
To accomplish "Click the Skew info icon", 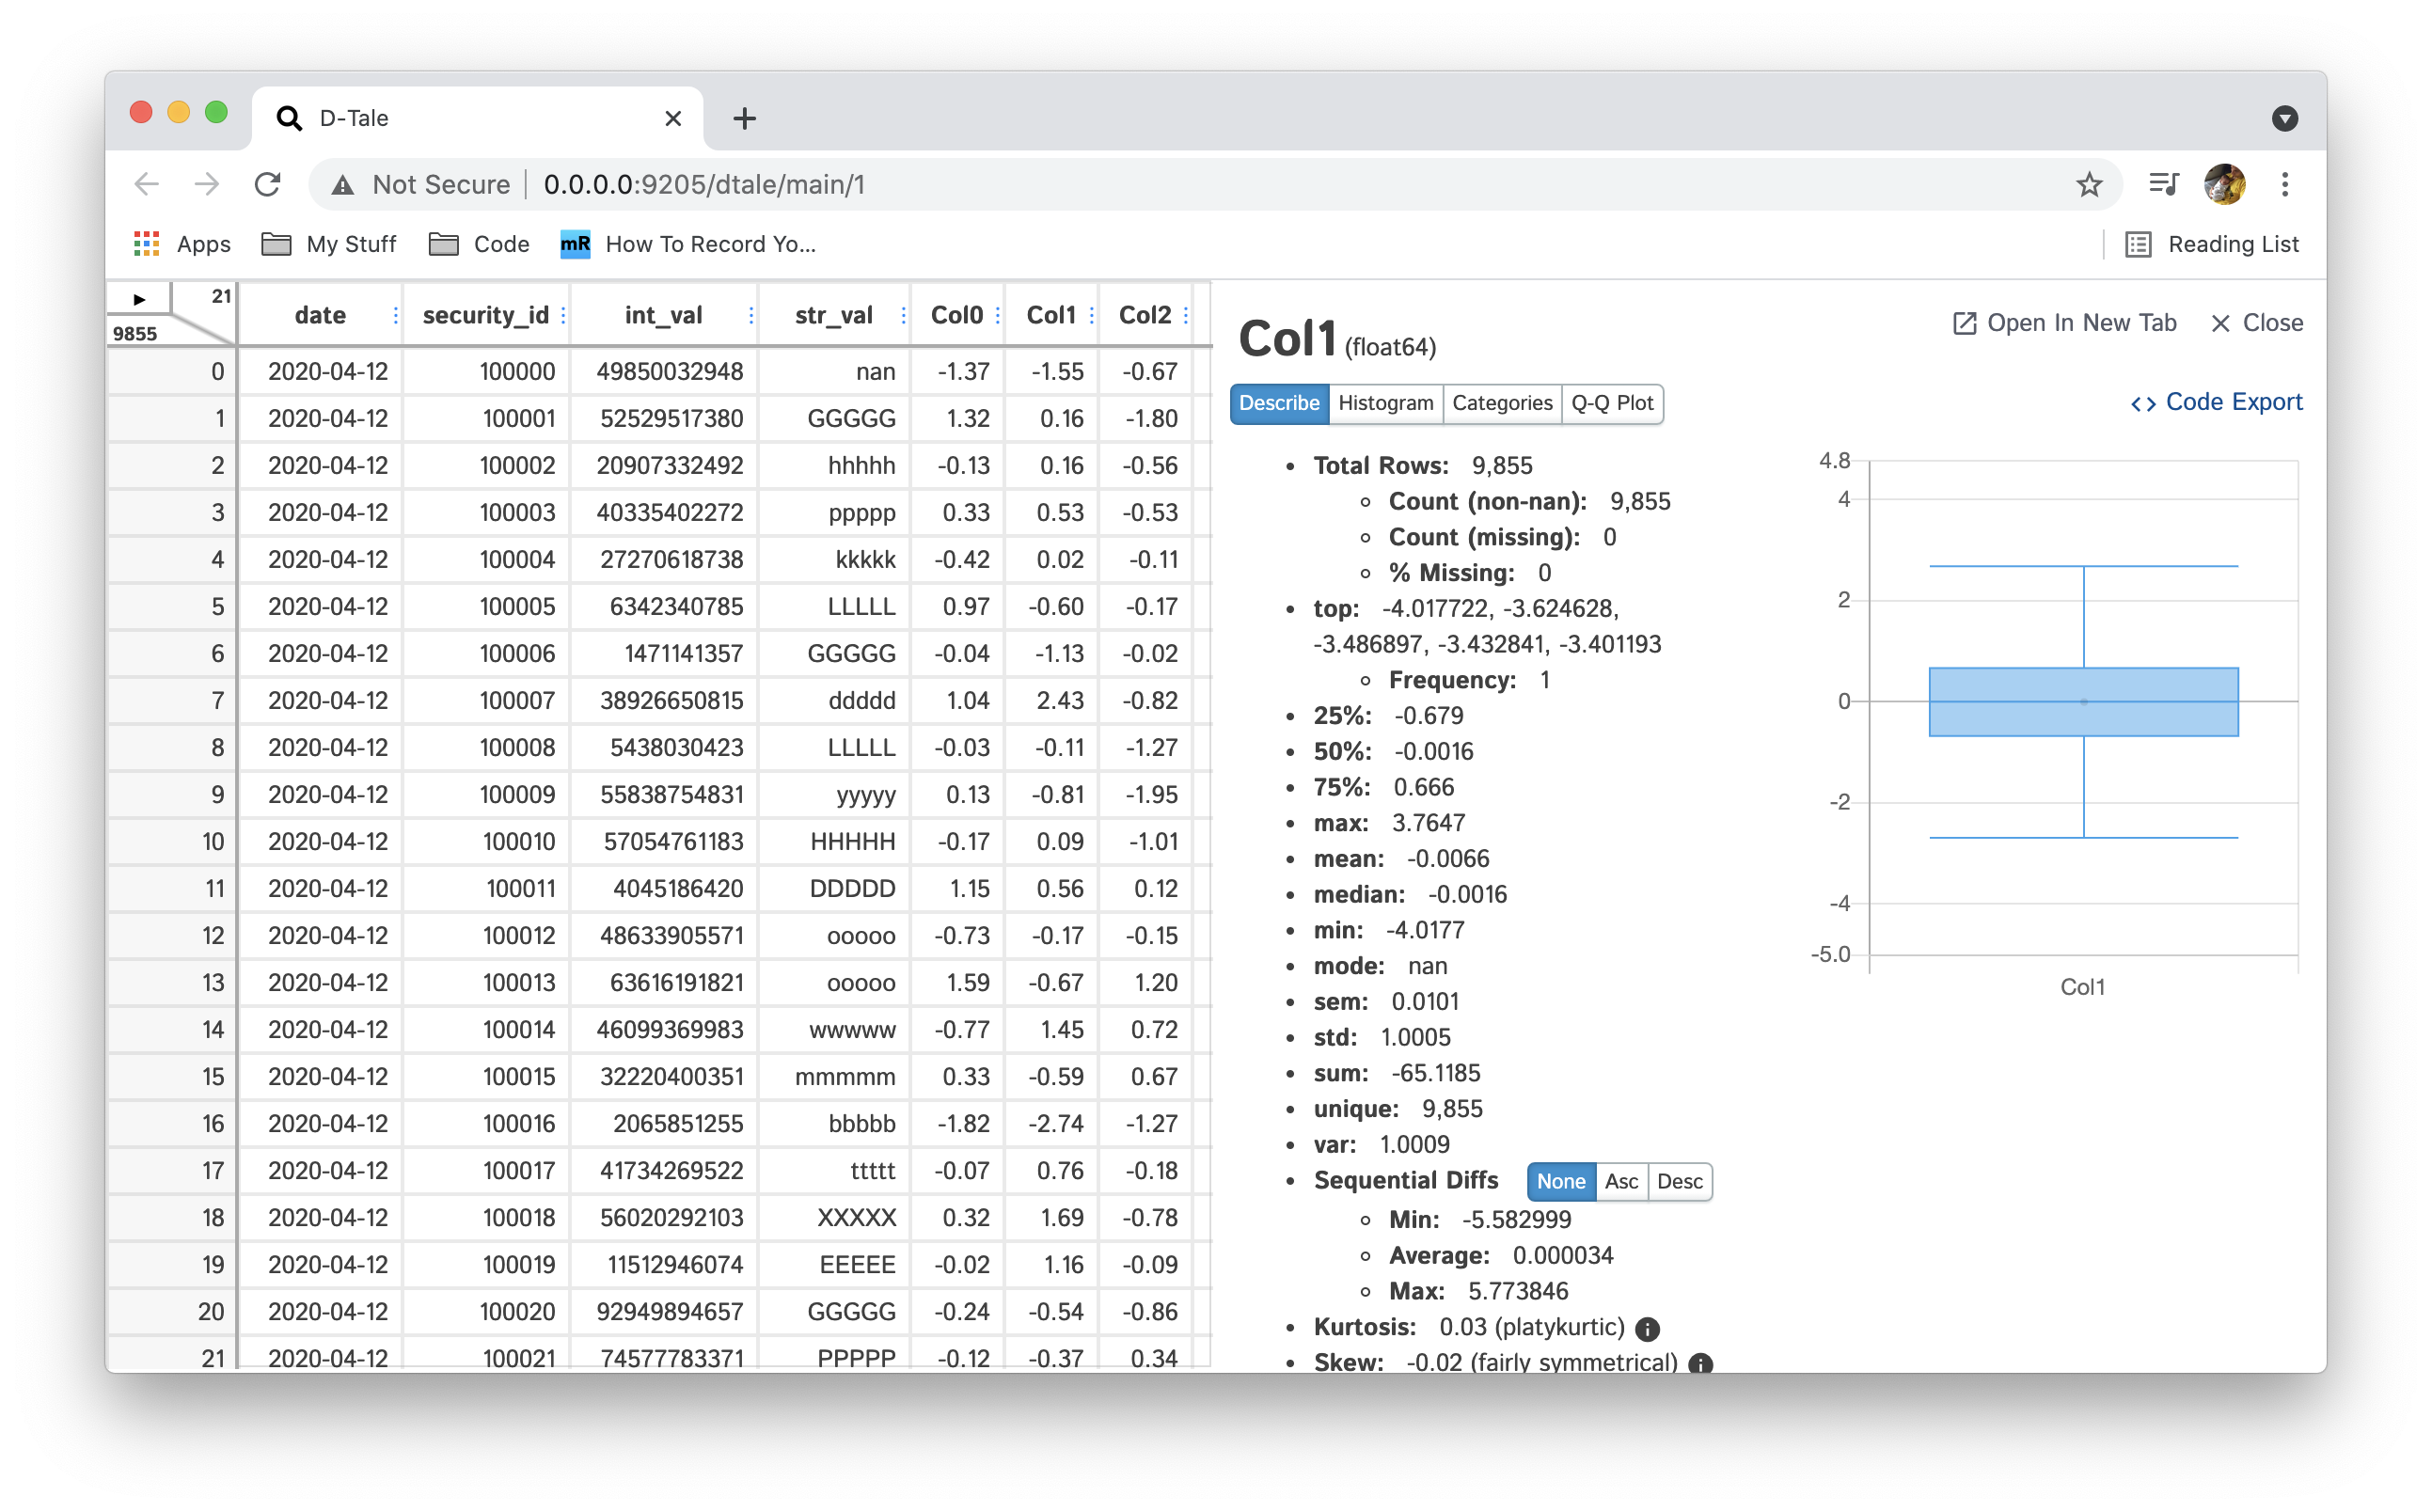I will (x=1700, y=1364).
